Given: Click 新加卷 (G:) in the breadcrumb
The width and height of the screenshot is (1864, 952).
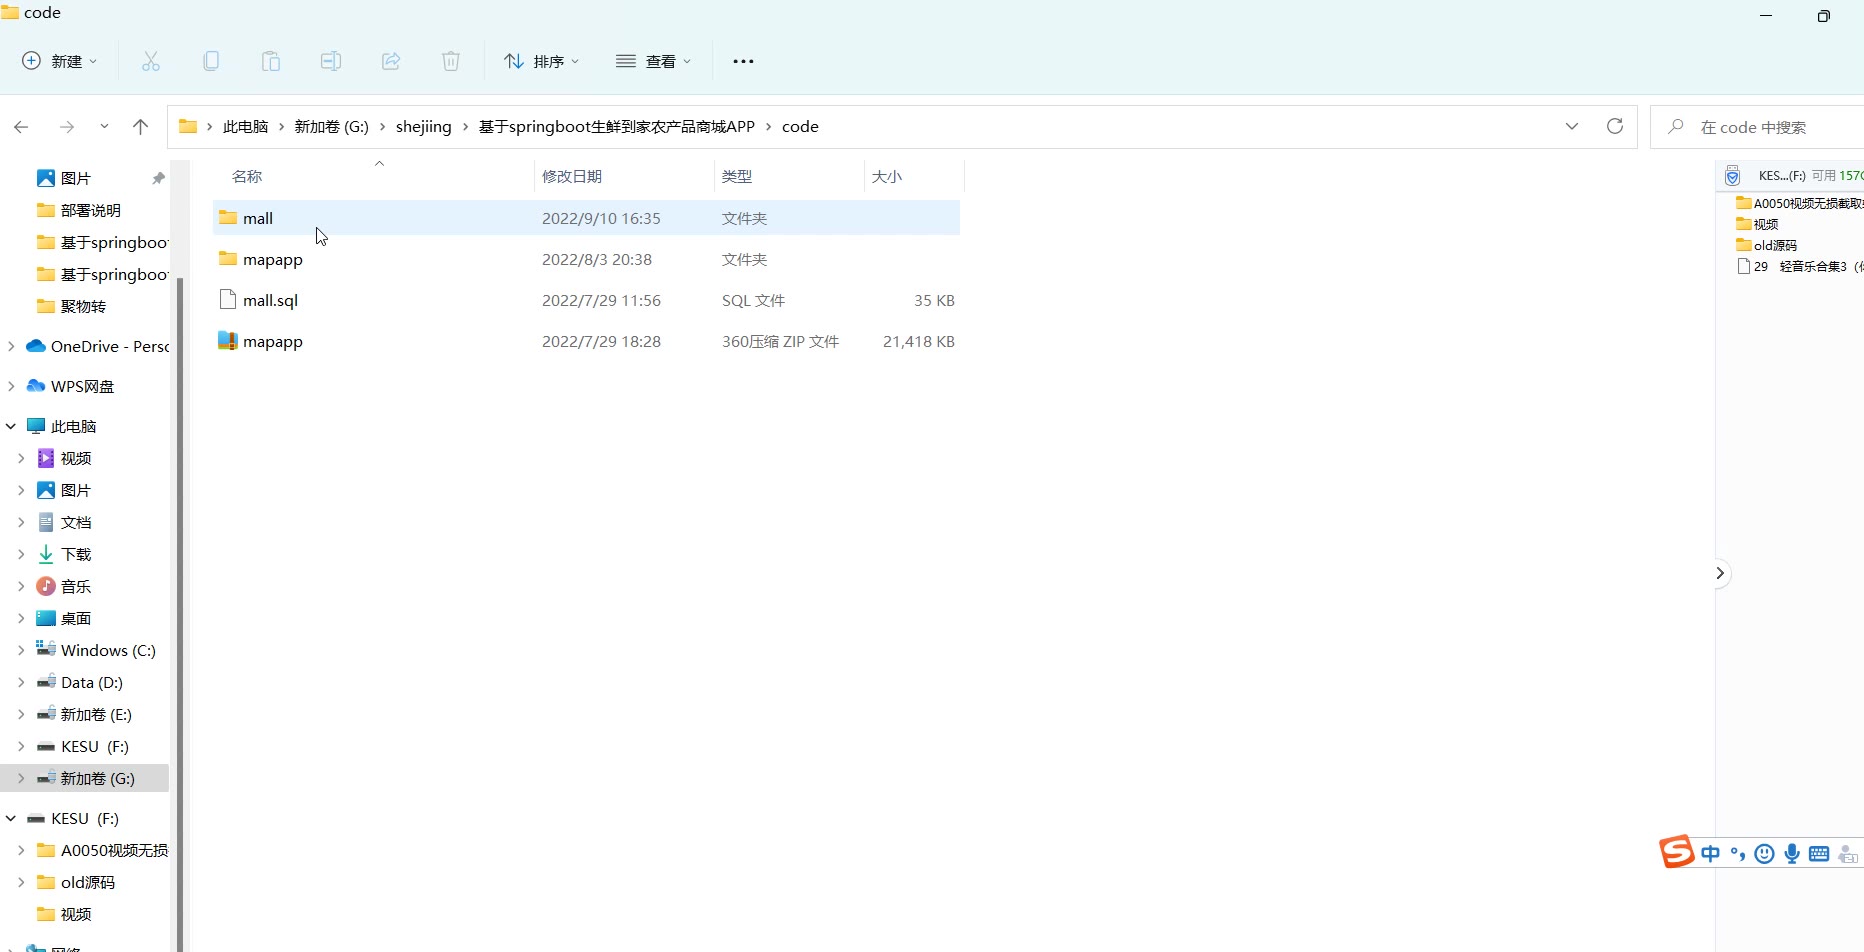Looking at the screenshot, I should coord(331,127).
